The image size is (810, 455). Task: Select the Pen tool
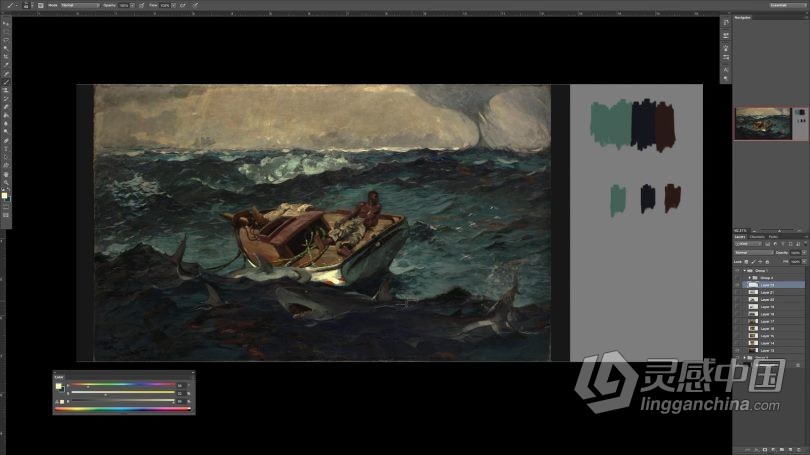pos(7,140)
